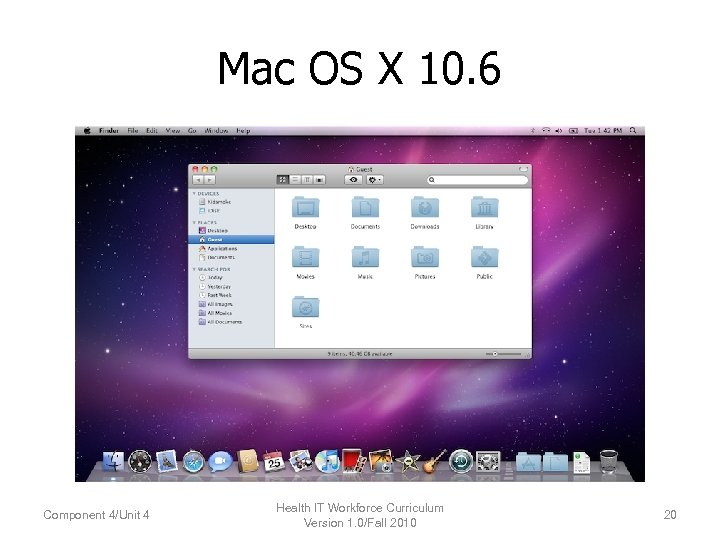This screenshot has height=540, width=720.
Task: Click the Quick Look eye button
Action: click(354, 180)
